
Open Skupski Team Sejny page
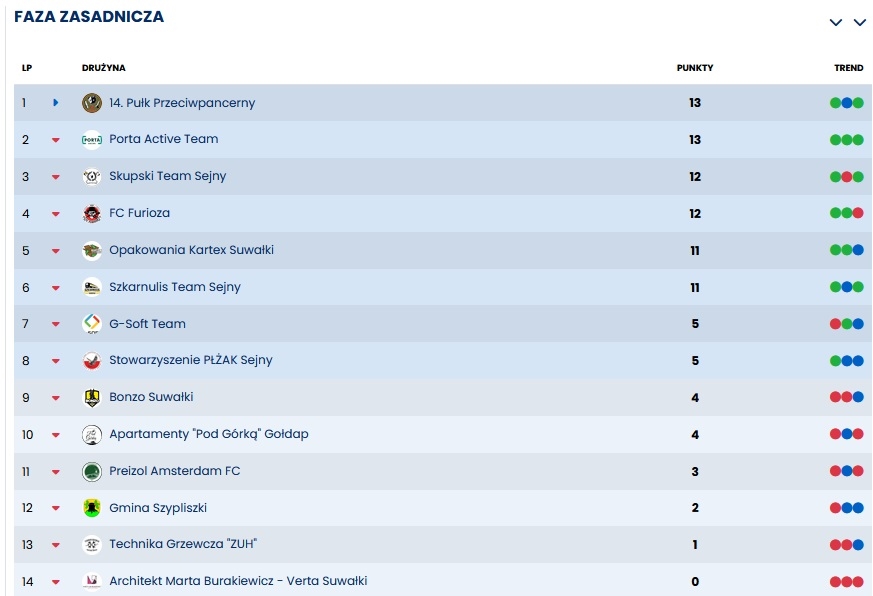168,176
